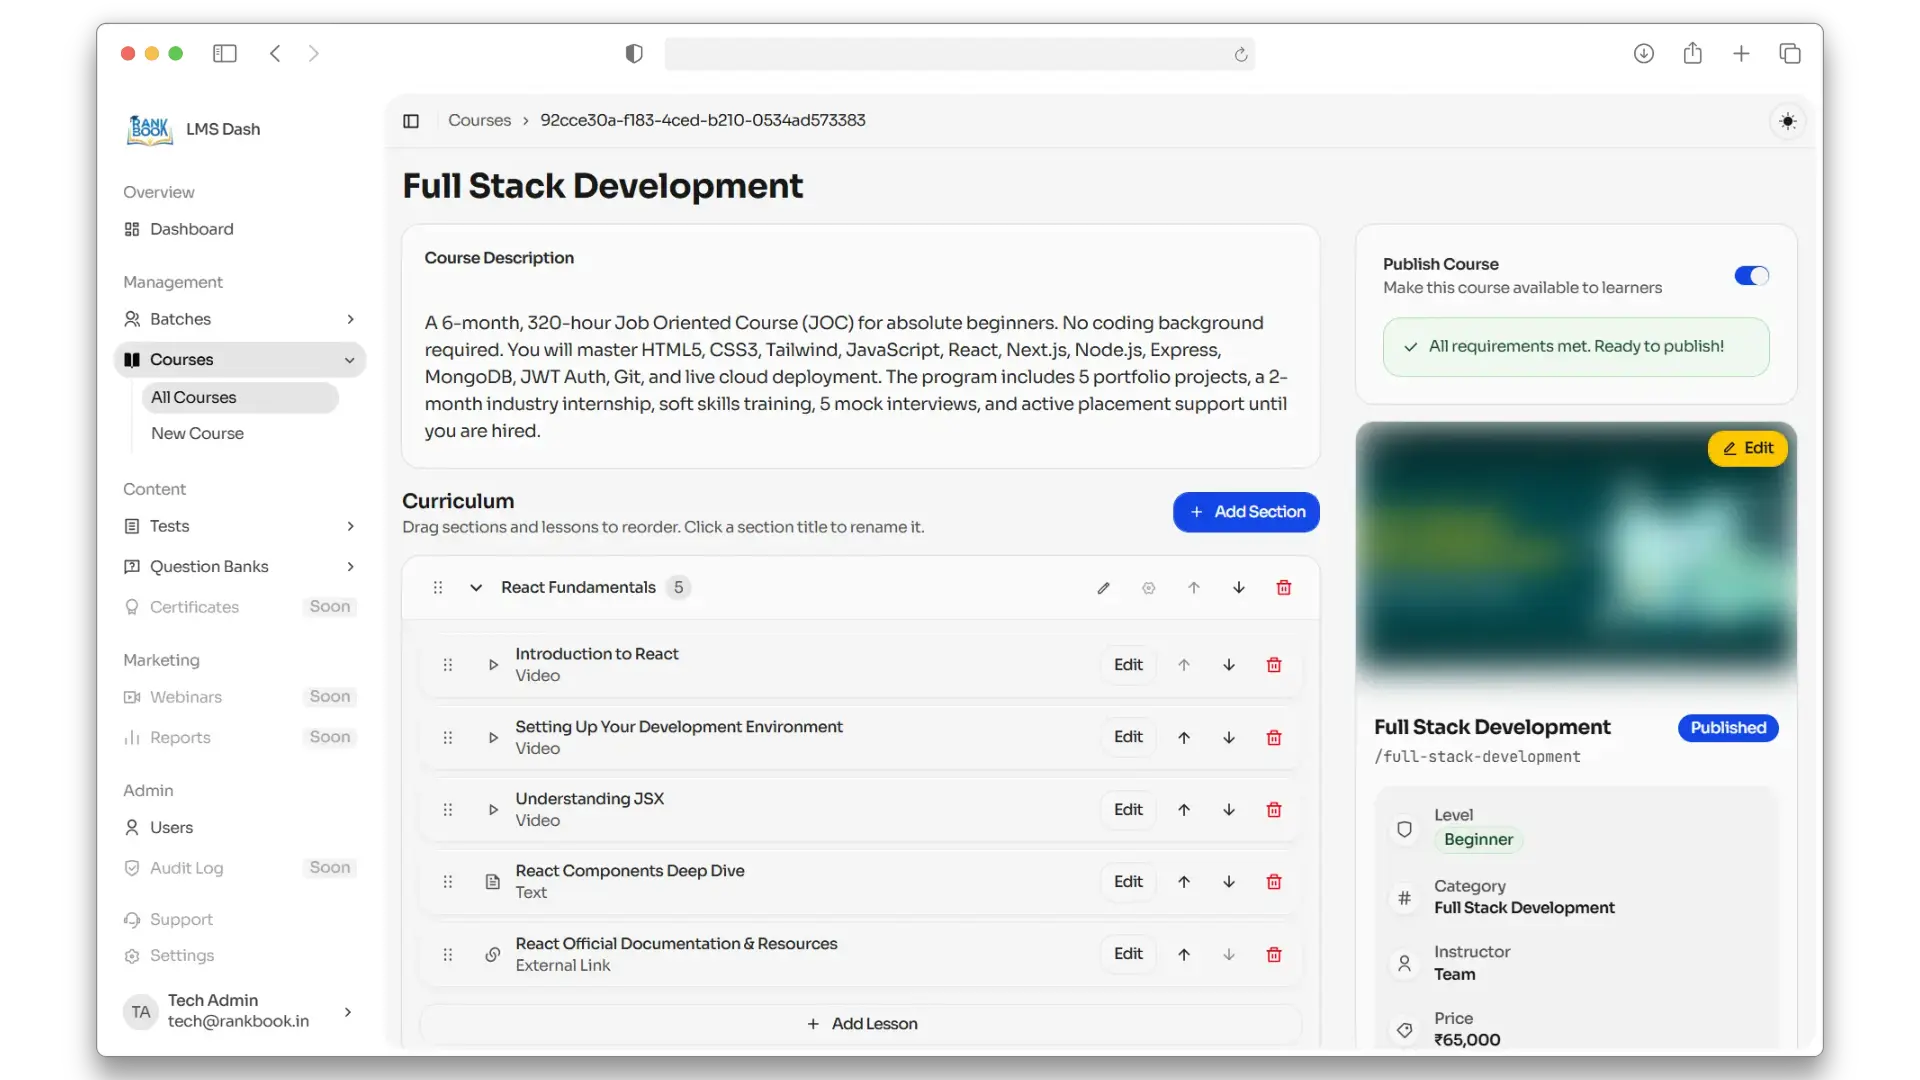
Task: Click the section settings icon for React Fundamentals
Action: [x=1148, y=588]
